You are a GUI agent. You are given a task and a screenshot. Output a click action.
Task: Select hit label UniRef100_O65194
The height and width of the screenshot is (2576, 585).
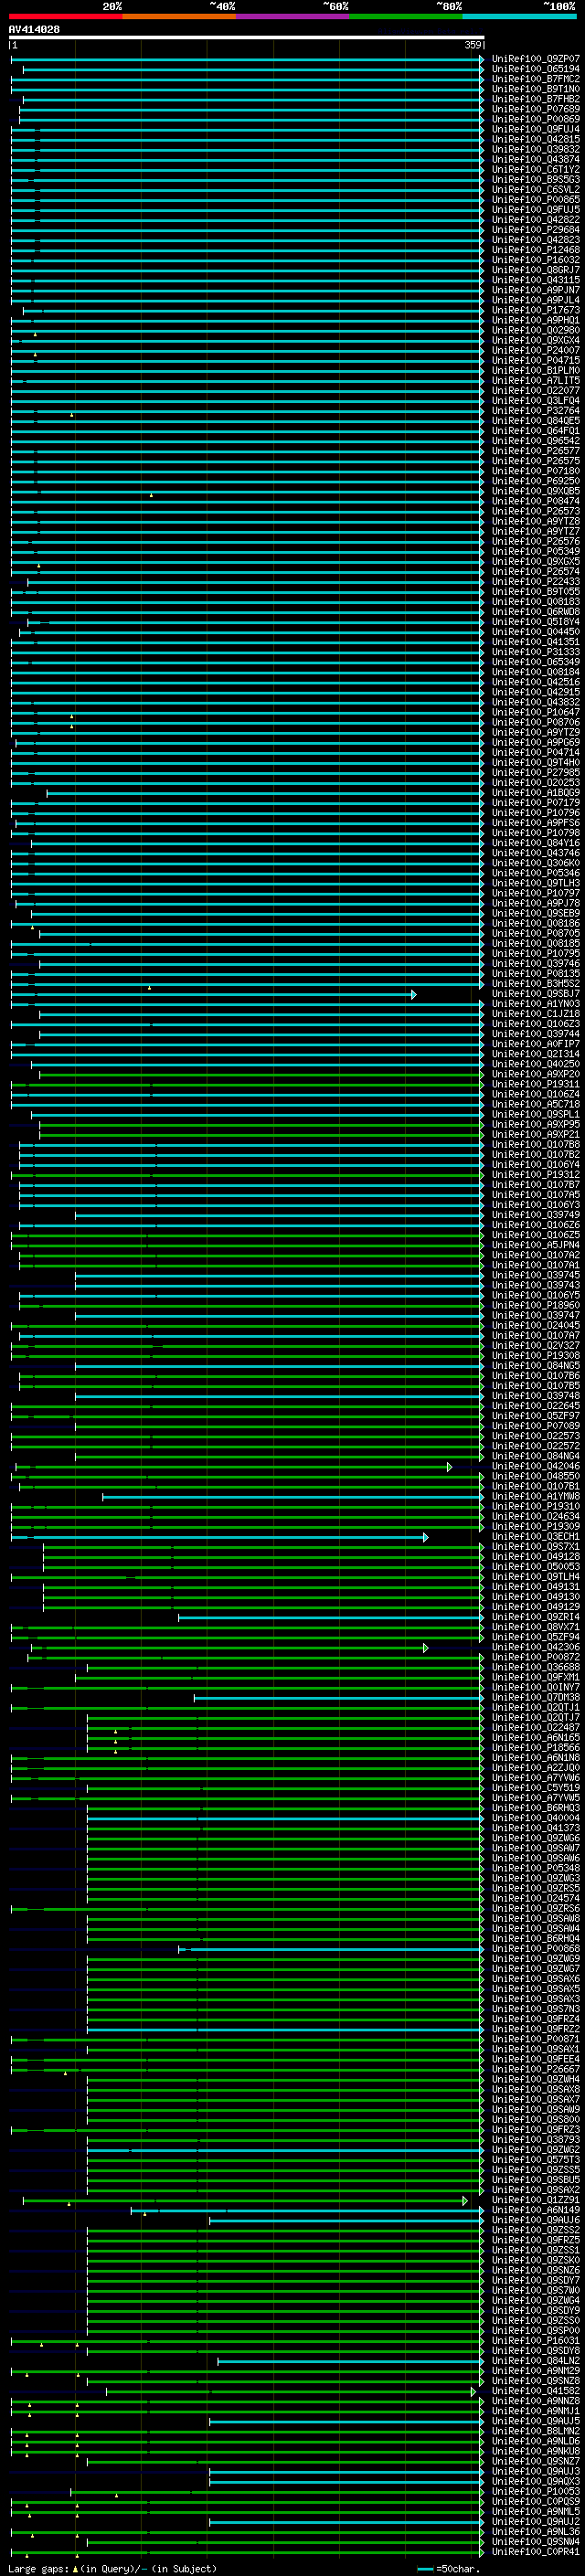point(535,69)
